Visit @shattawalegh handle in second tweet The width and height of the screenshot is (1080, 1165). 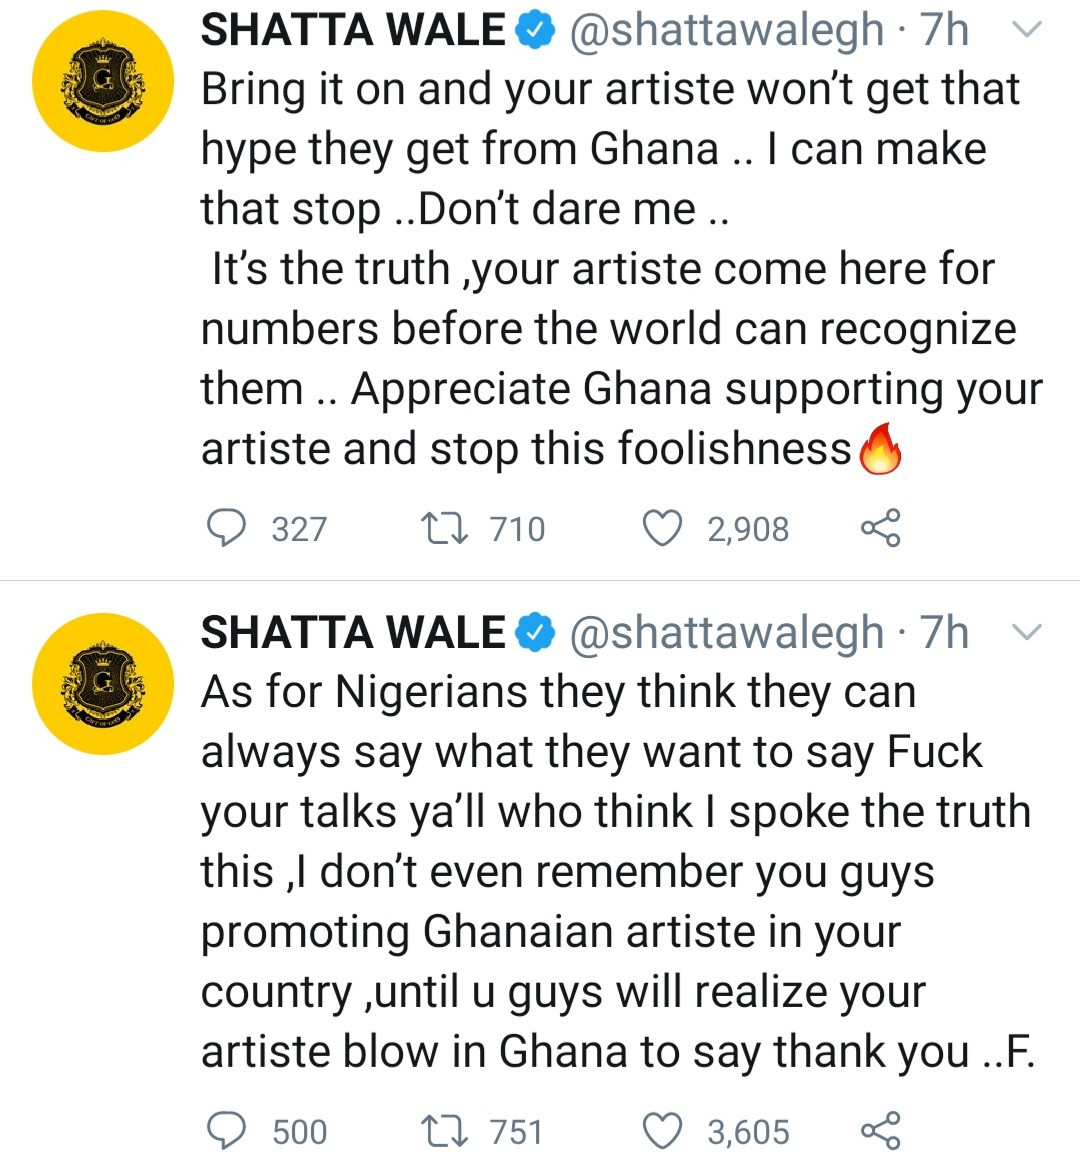[727, 634]
